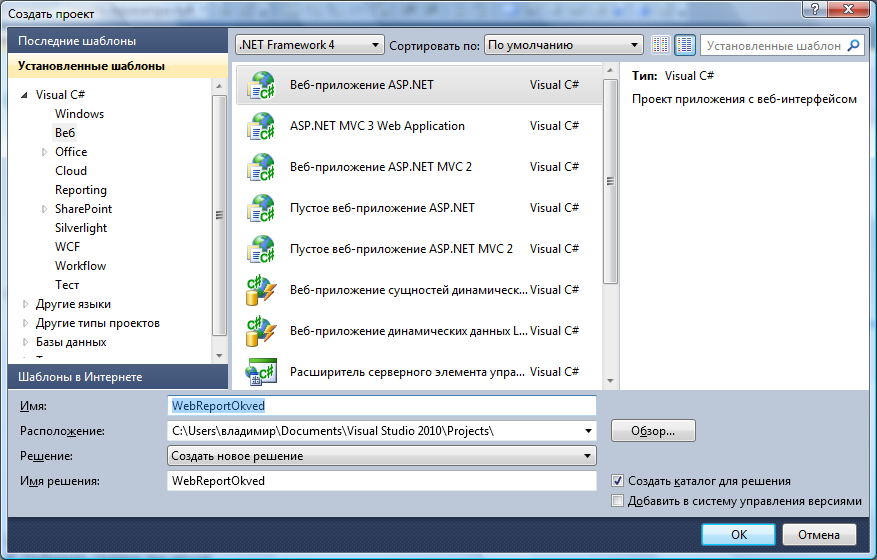The image size is (877, 560).
Task: Select Пустое веб-приложение ASP.NET template name
Action: (382, 208)
